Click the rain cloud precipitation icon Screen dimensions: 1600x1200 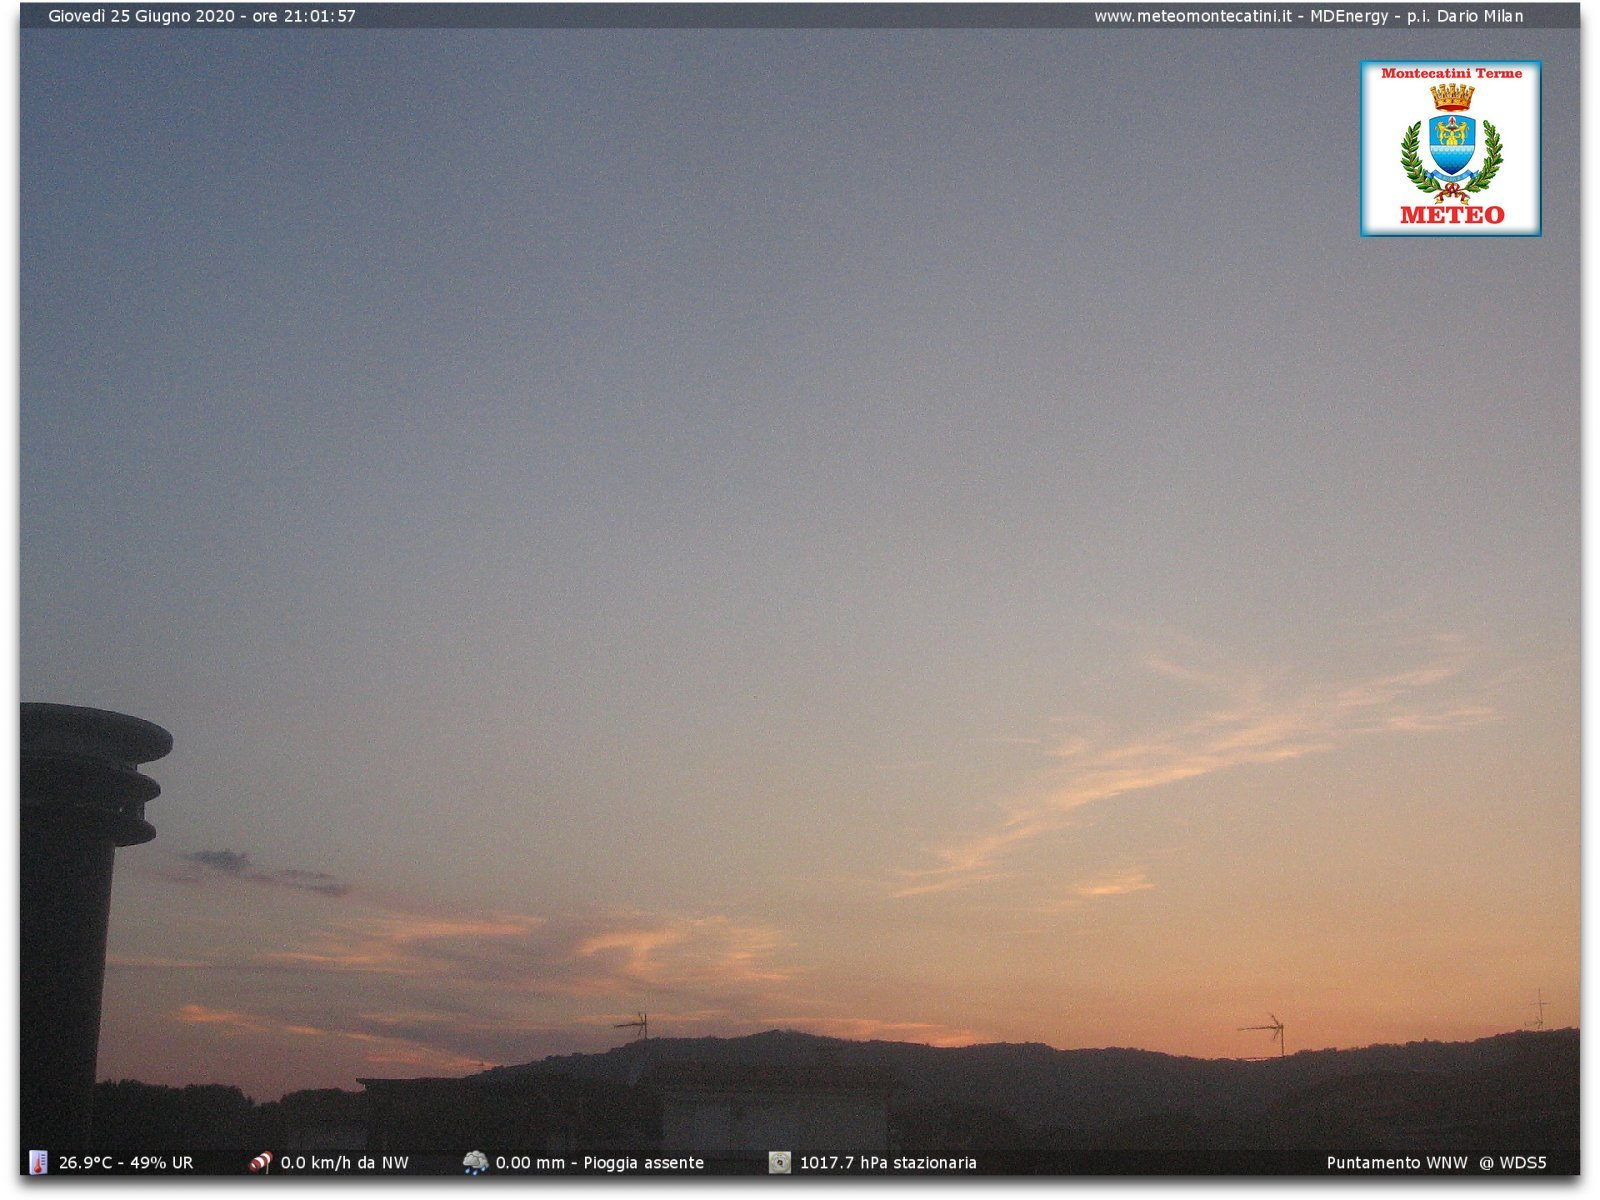(475, 1162)
